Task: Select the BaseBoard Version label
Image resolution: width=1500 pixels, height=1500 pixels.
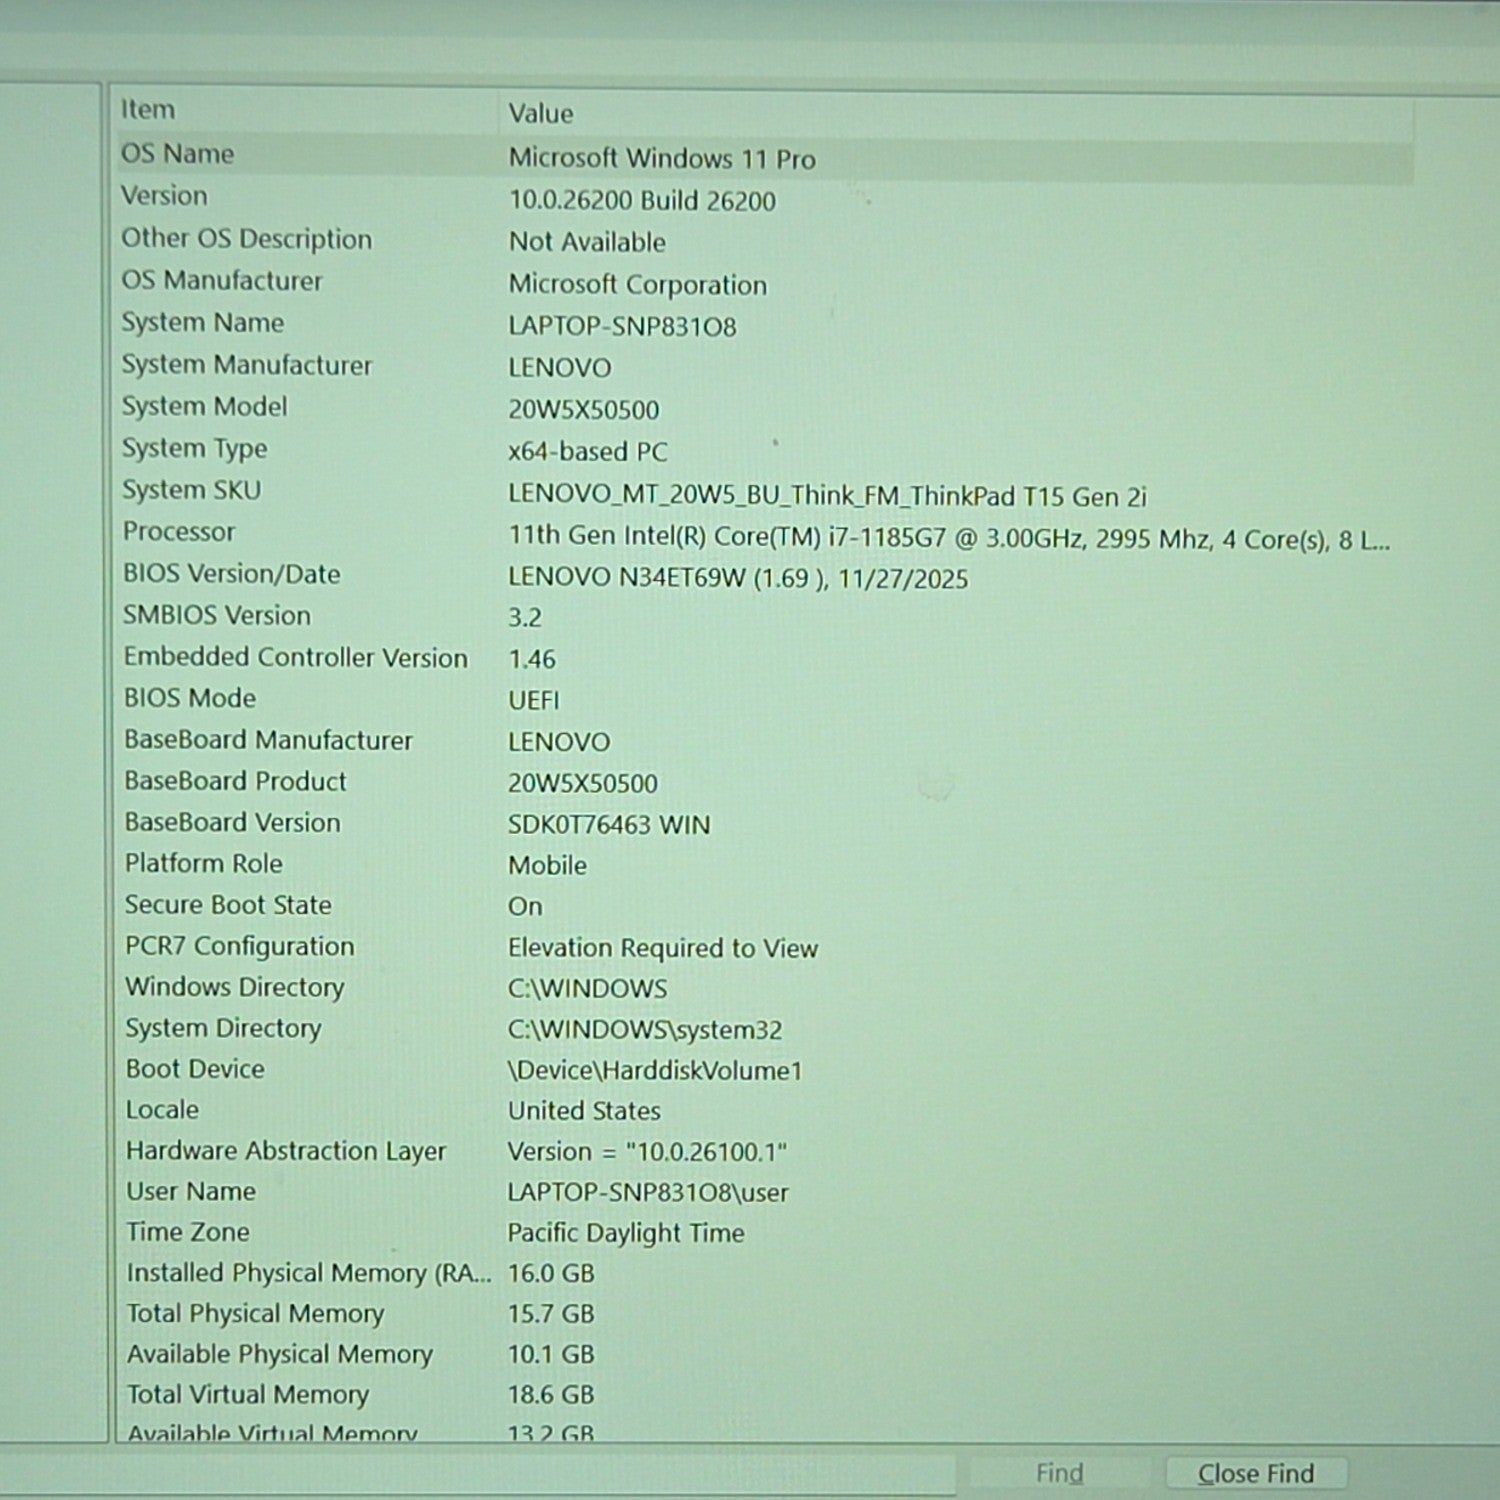Action: pyautogui.click(x=232, y=822)
